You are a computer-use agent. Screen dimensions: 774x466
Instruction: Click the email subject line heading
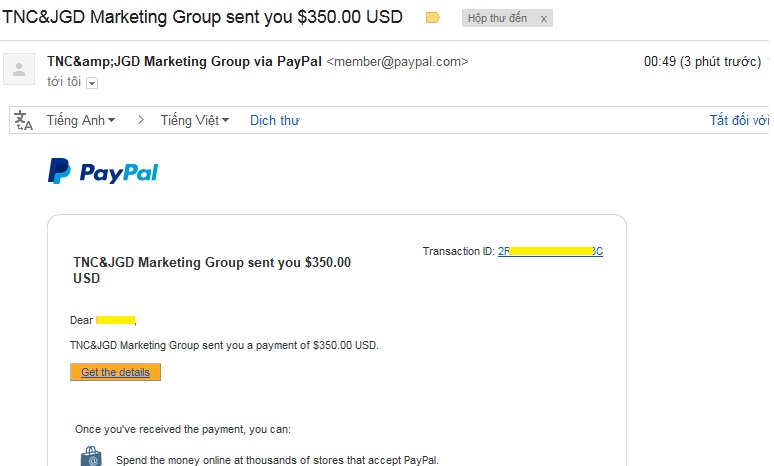(203, 17)
